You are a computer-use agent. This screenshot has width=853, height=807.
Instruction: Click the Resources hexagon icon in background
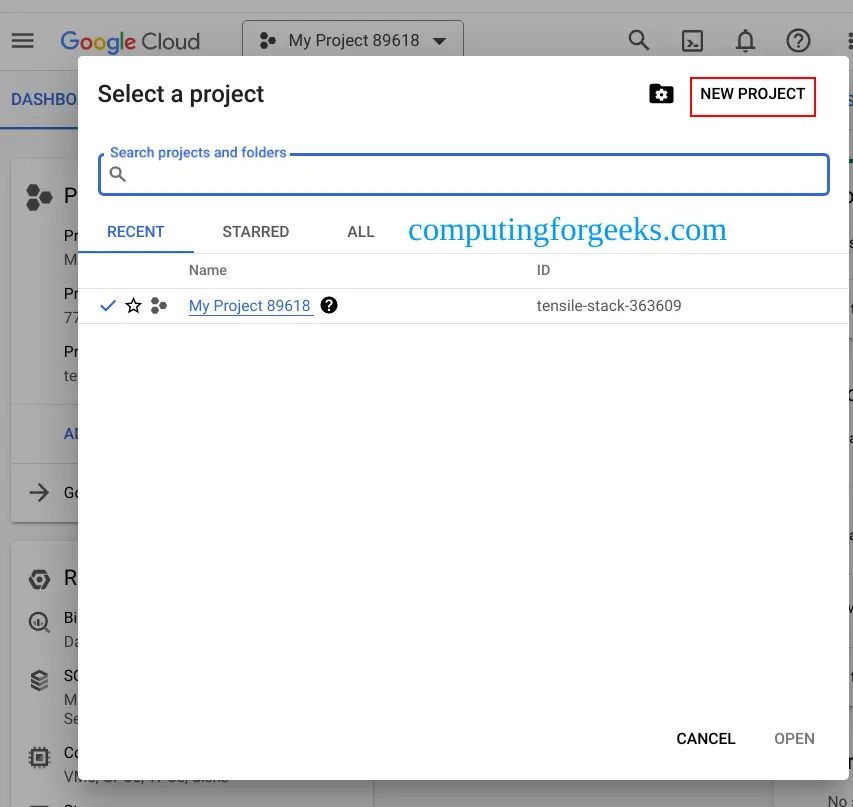39,580
